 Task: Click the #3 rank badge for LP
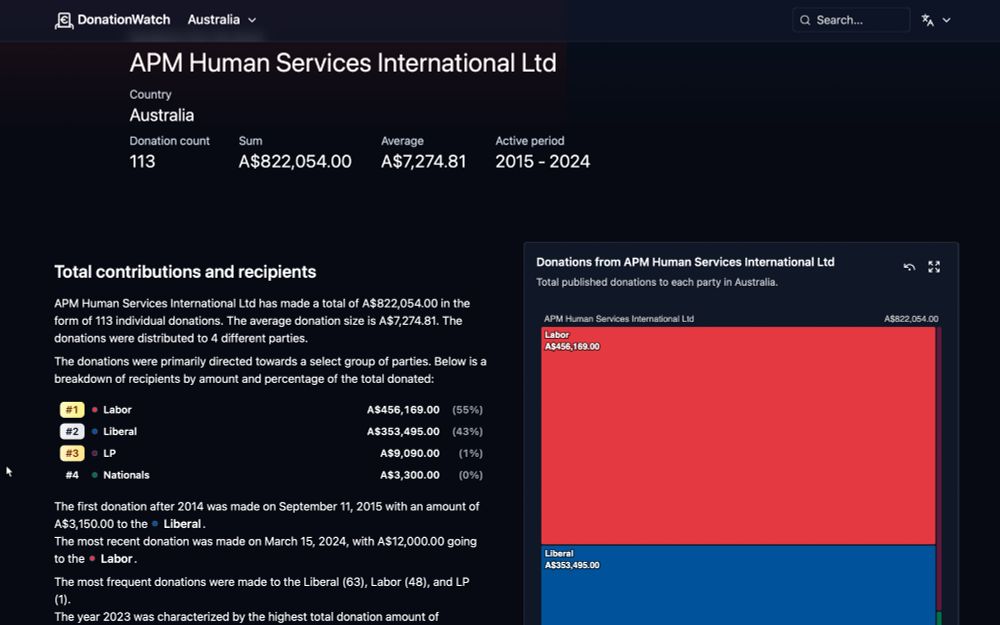pos(72,453)
